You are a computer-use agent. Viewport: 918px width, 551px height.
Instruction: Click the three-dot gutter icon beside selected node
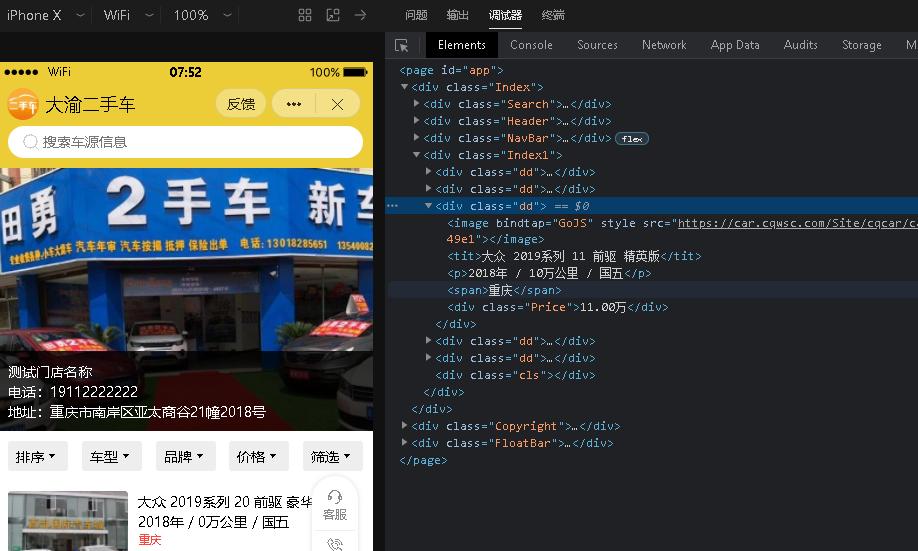click(x=393, y=206)
